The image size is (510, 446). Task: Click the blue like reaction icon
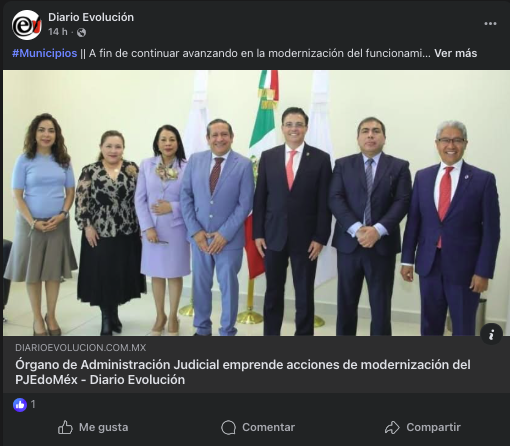pos(20,405)
